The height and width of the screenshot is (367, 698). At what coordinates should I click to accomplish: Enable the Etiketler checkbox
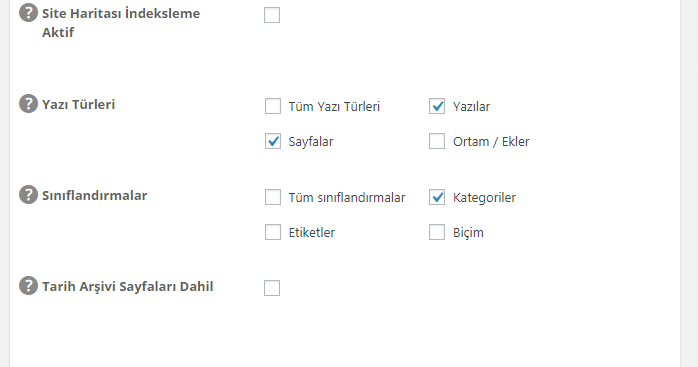[273, 232]
